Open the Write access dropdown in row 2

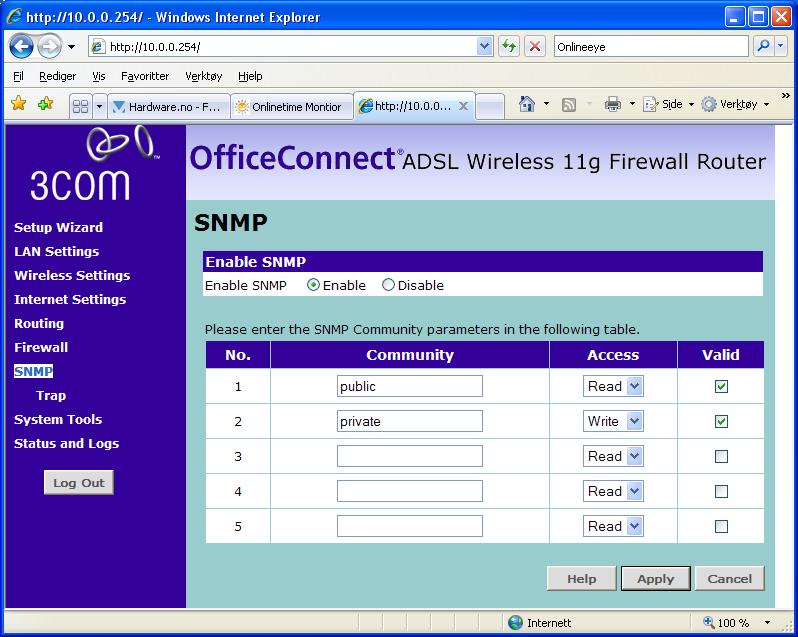point(613,421)
